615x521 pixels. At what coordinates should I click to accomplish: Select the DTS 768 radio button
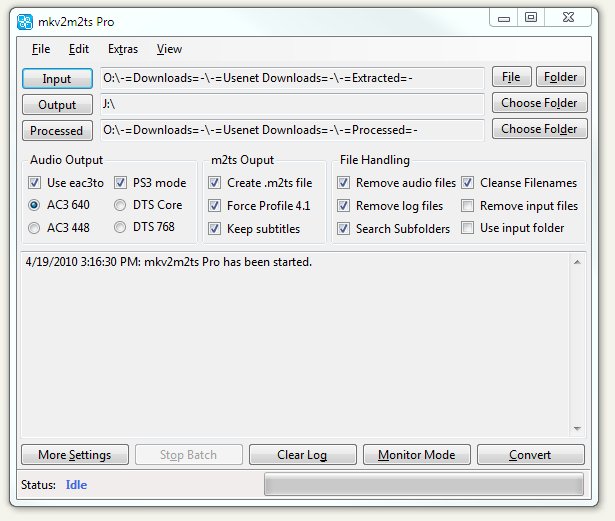pos(120,227)
